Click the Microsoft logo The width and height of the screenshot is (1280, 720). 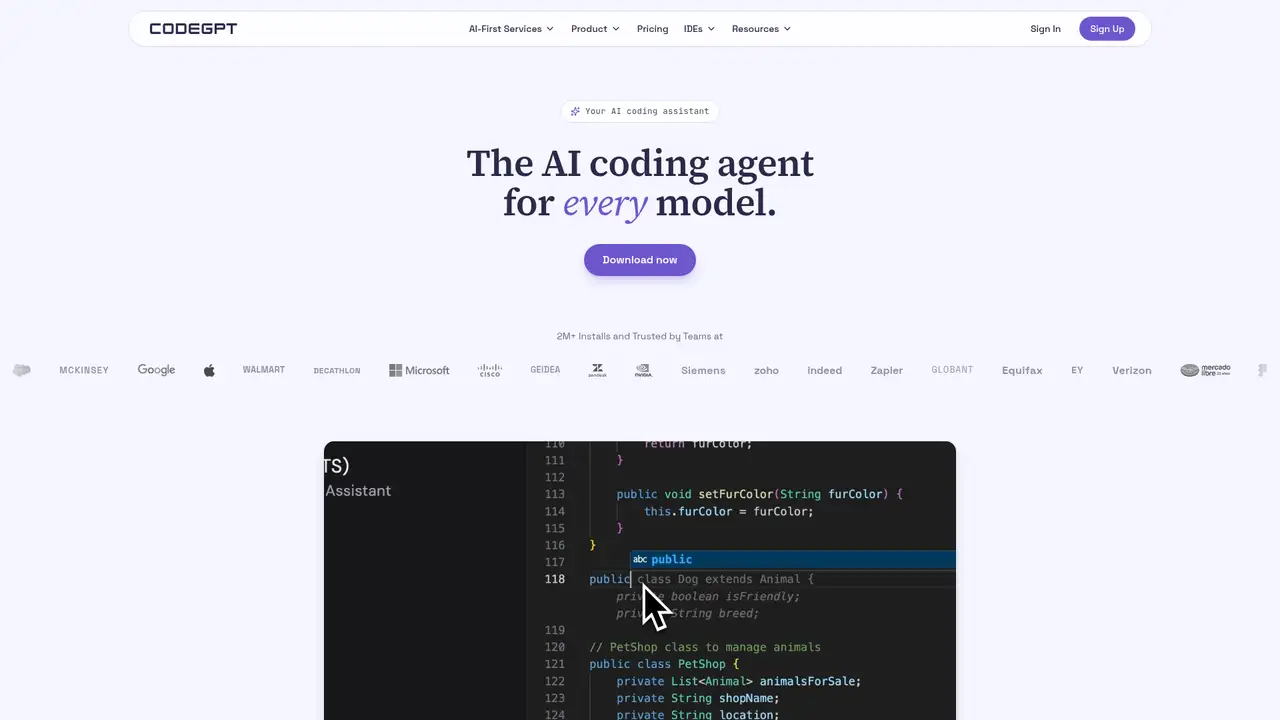[x=419, y=370]
